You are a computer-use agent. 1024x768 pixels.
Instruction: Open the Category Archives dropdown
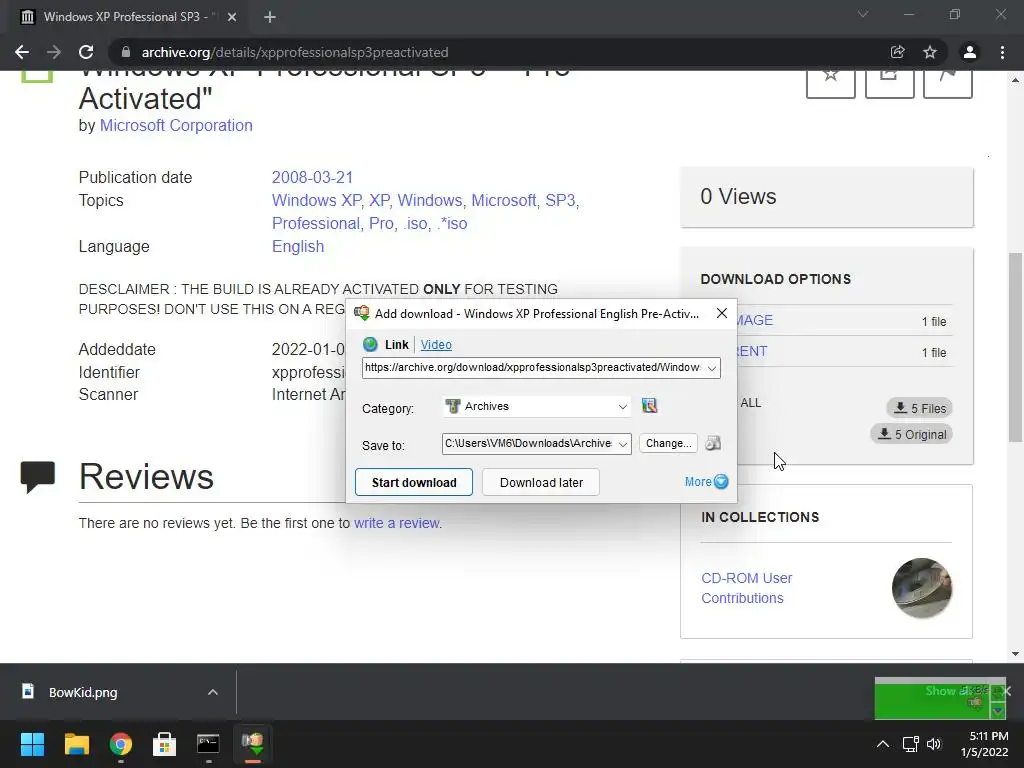tap(536, 406)
